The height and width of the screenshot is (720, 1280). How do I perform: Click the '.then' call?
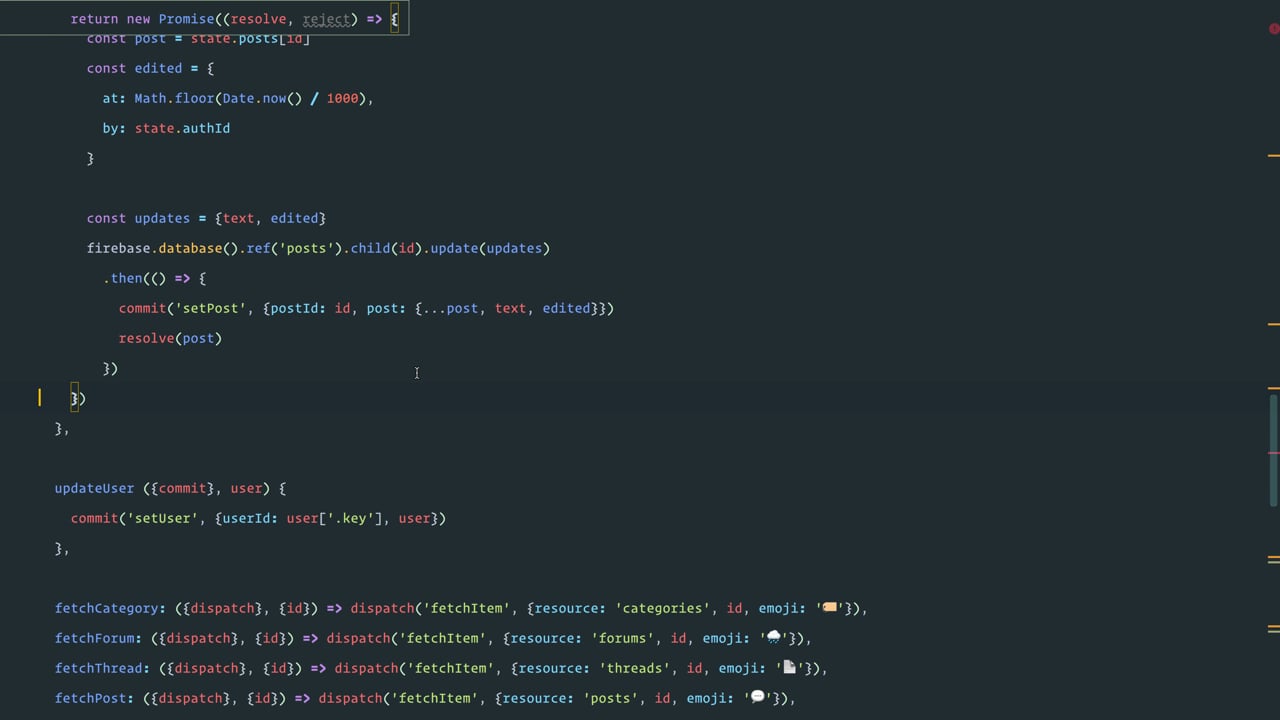[x=123, y=278]
